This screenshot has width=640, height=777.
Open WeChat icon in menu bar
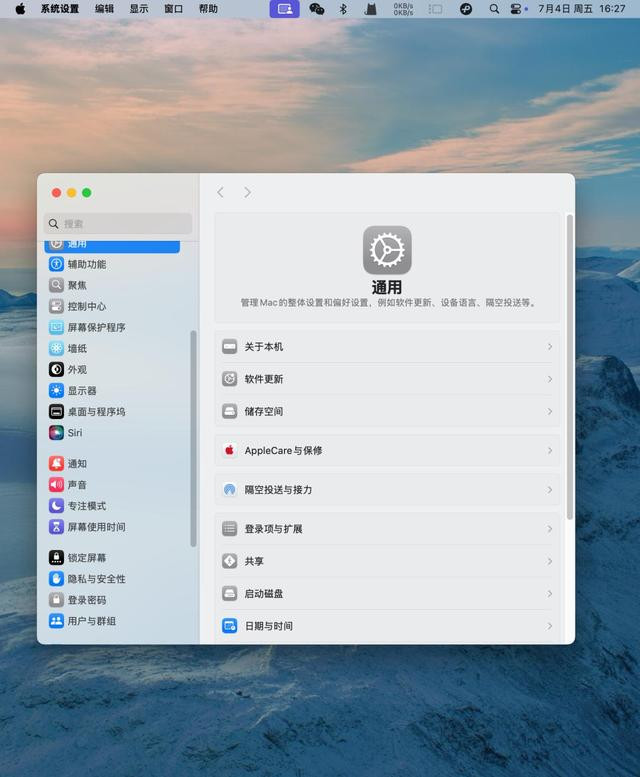coord(317,9)
